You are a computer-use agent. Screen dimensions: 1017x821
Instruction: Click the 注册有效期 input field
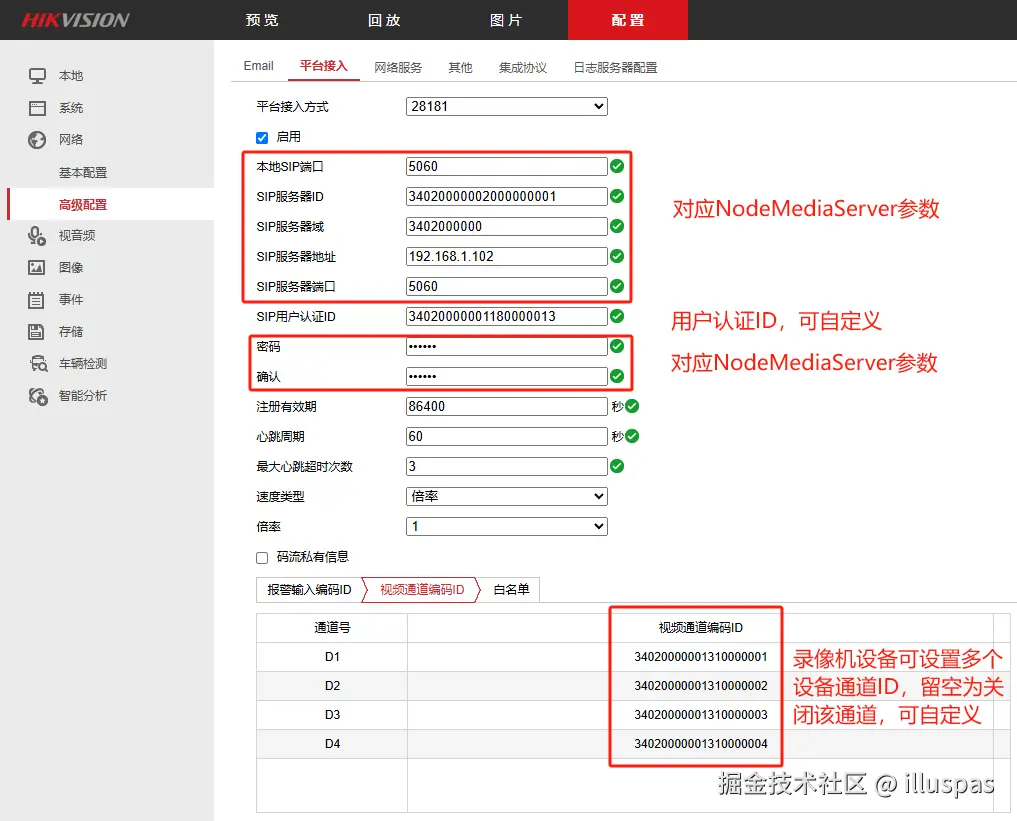(507, 406)
